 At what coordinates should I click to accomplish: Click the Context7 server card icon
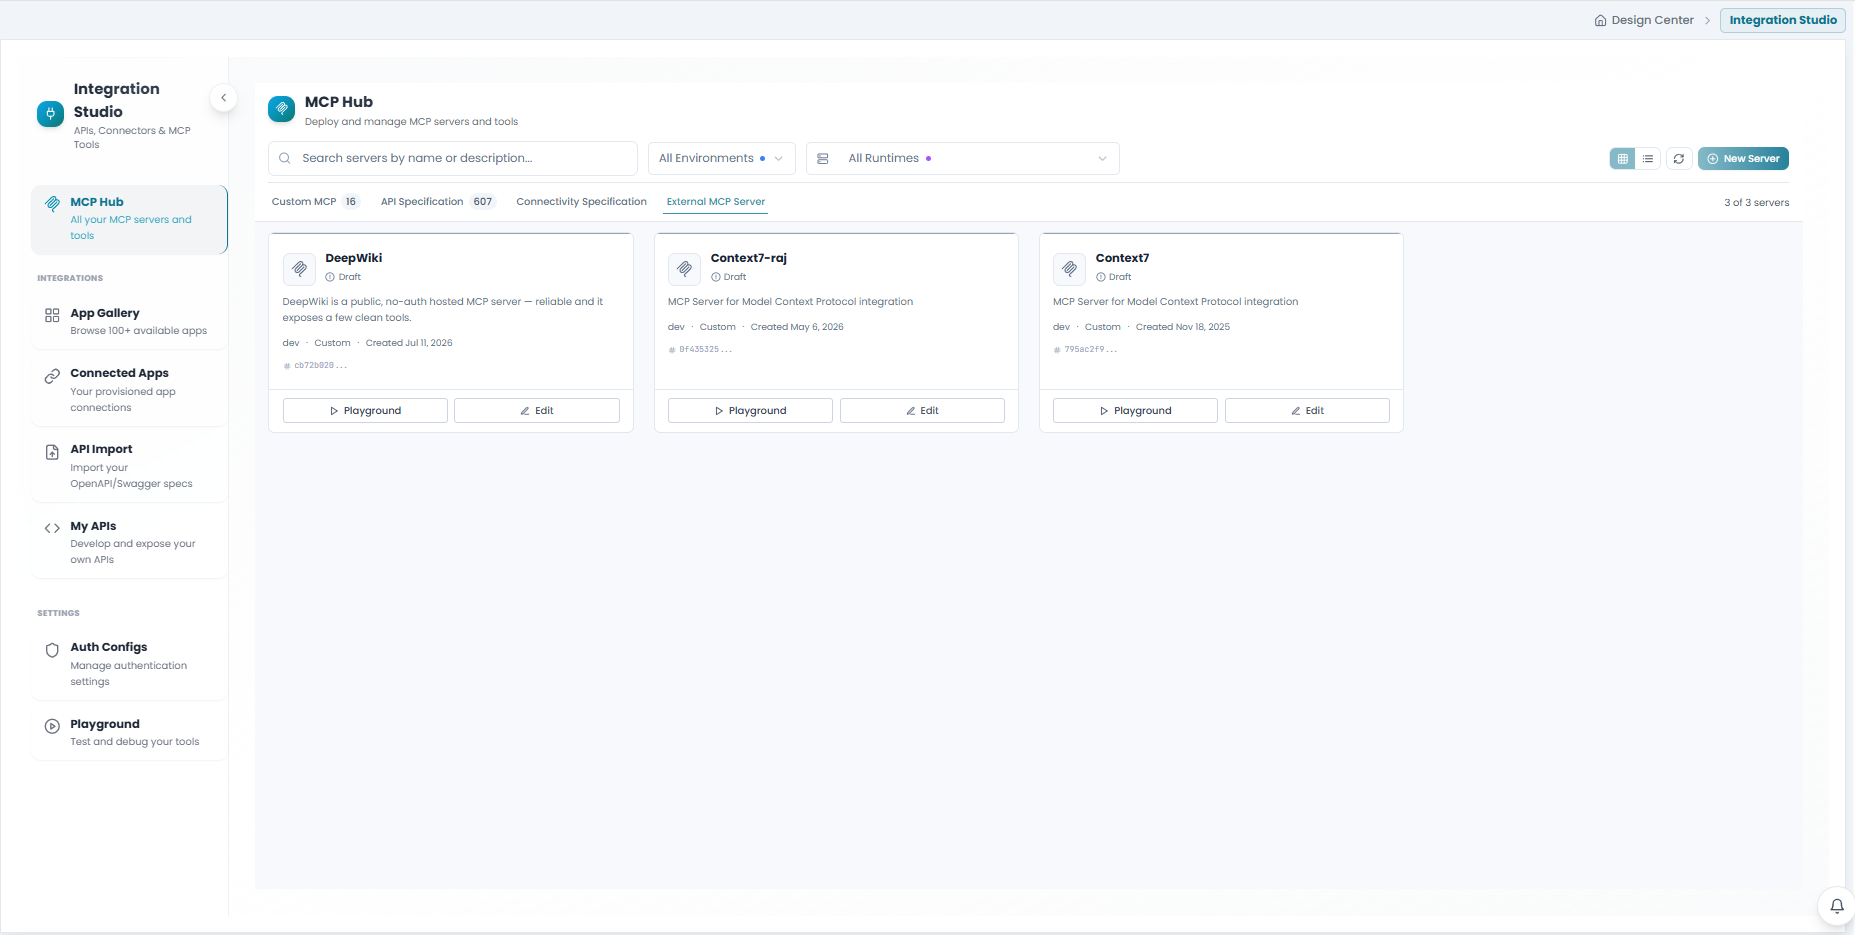pos(1069,268)
